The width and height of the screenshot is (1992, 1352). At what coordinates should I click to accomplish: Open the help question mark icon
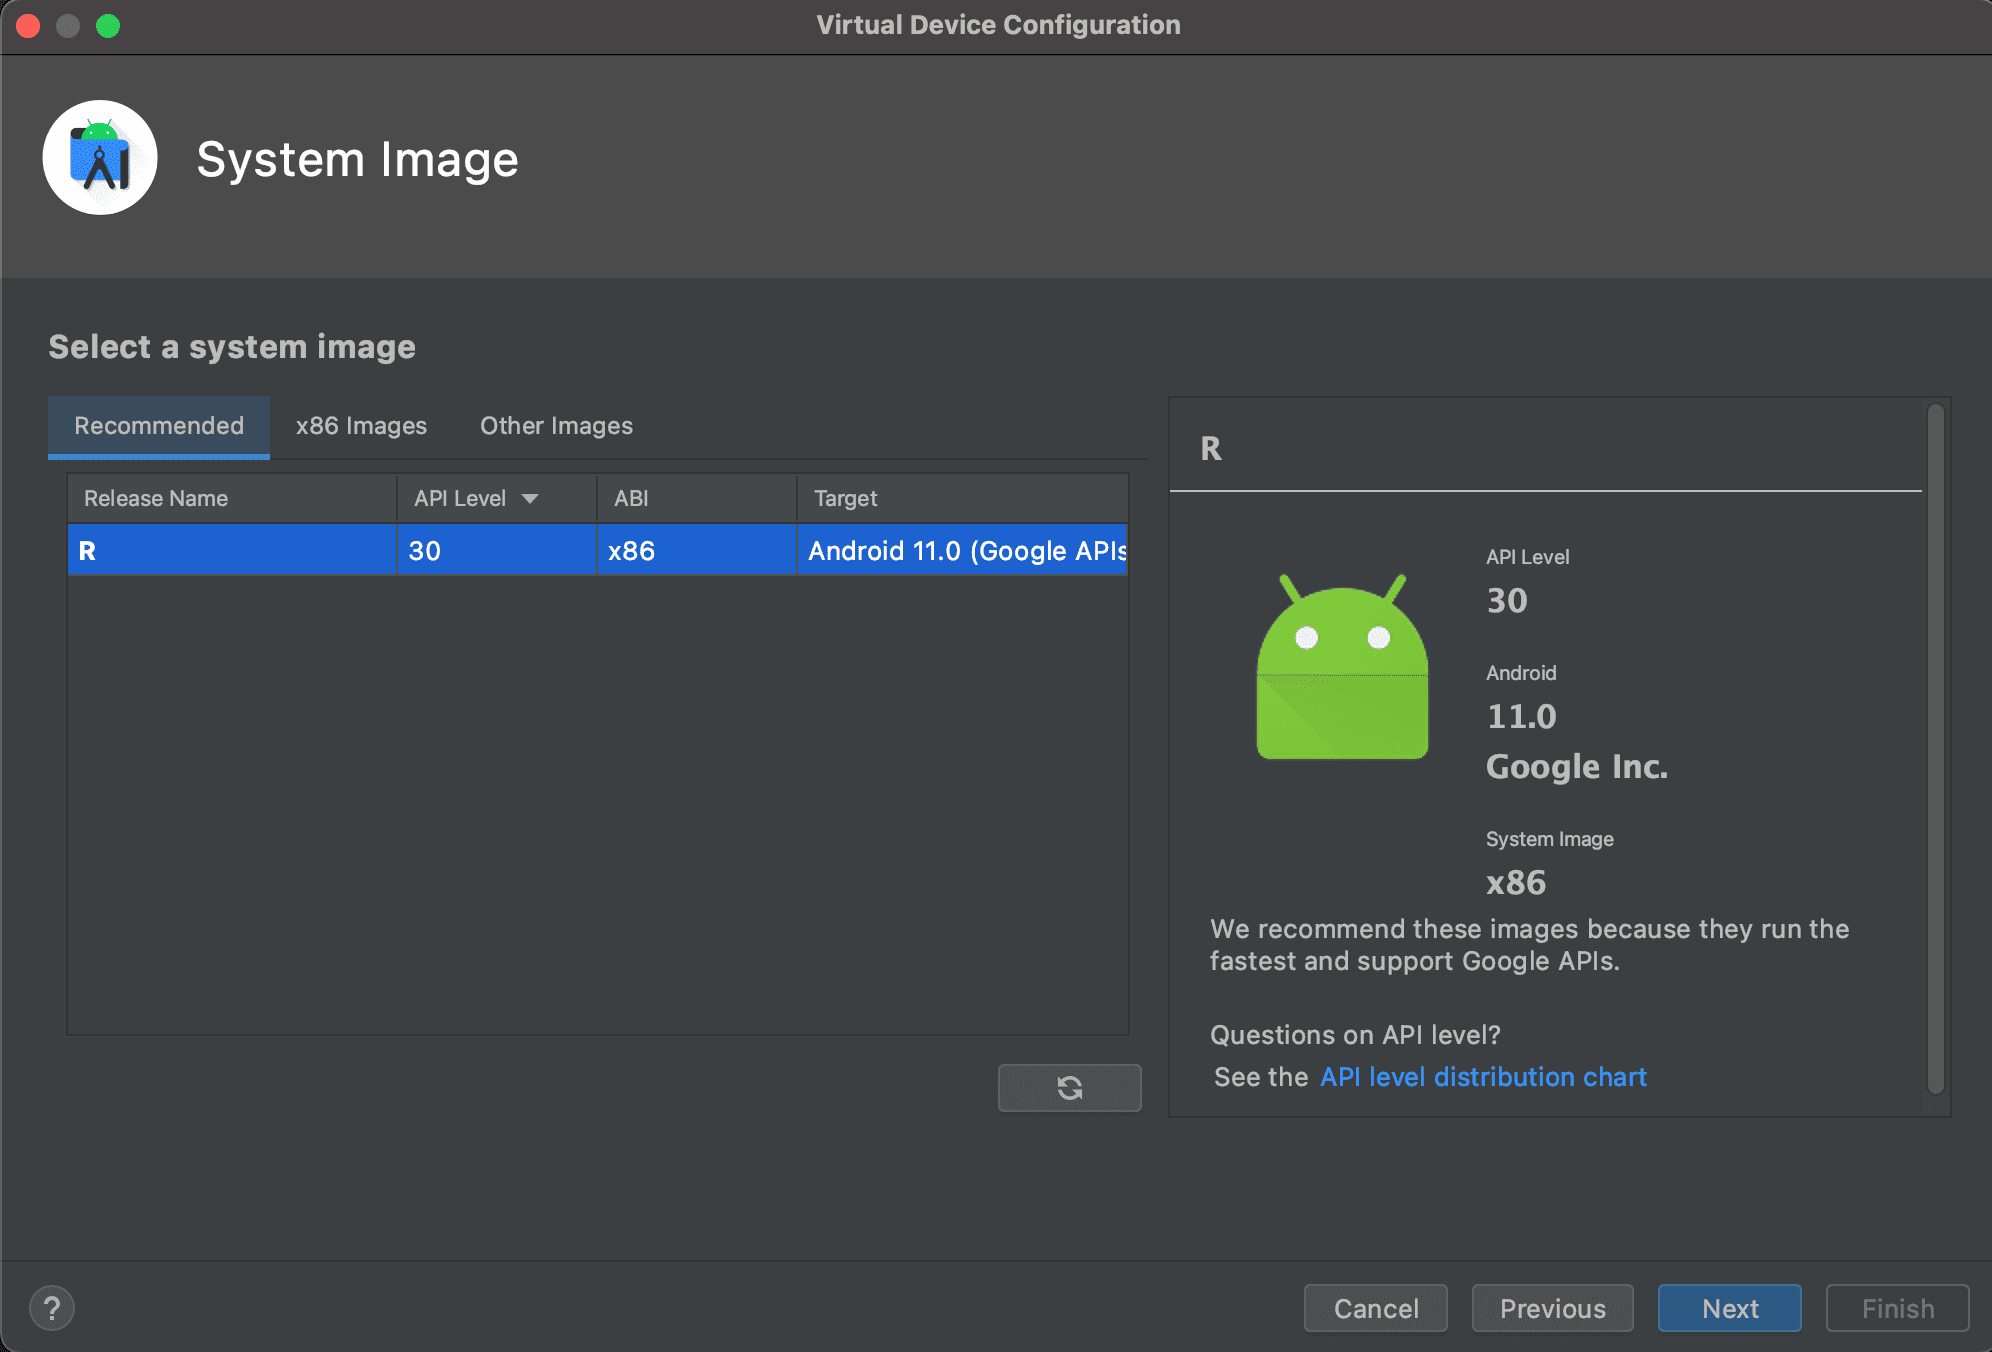point(52,1308)
